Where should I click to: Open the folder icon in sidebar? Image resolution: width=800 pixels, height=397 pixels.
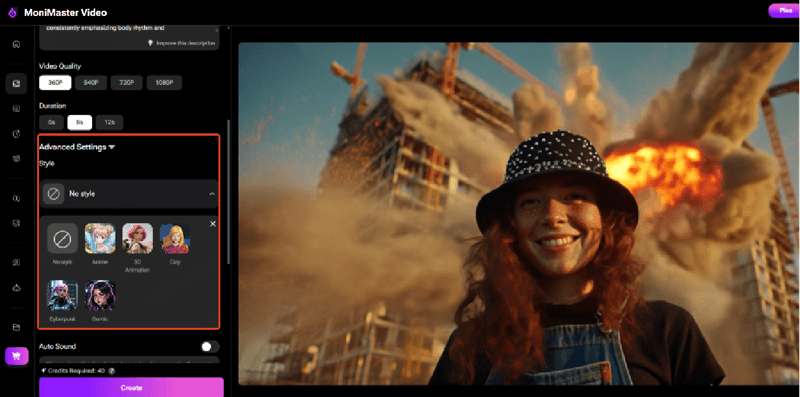(16, 327)
